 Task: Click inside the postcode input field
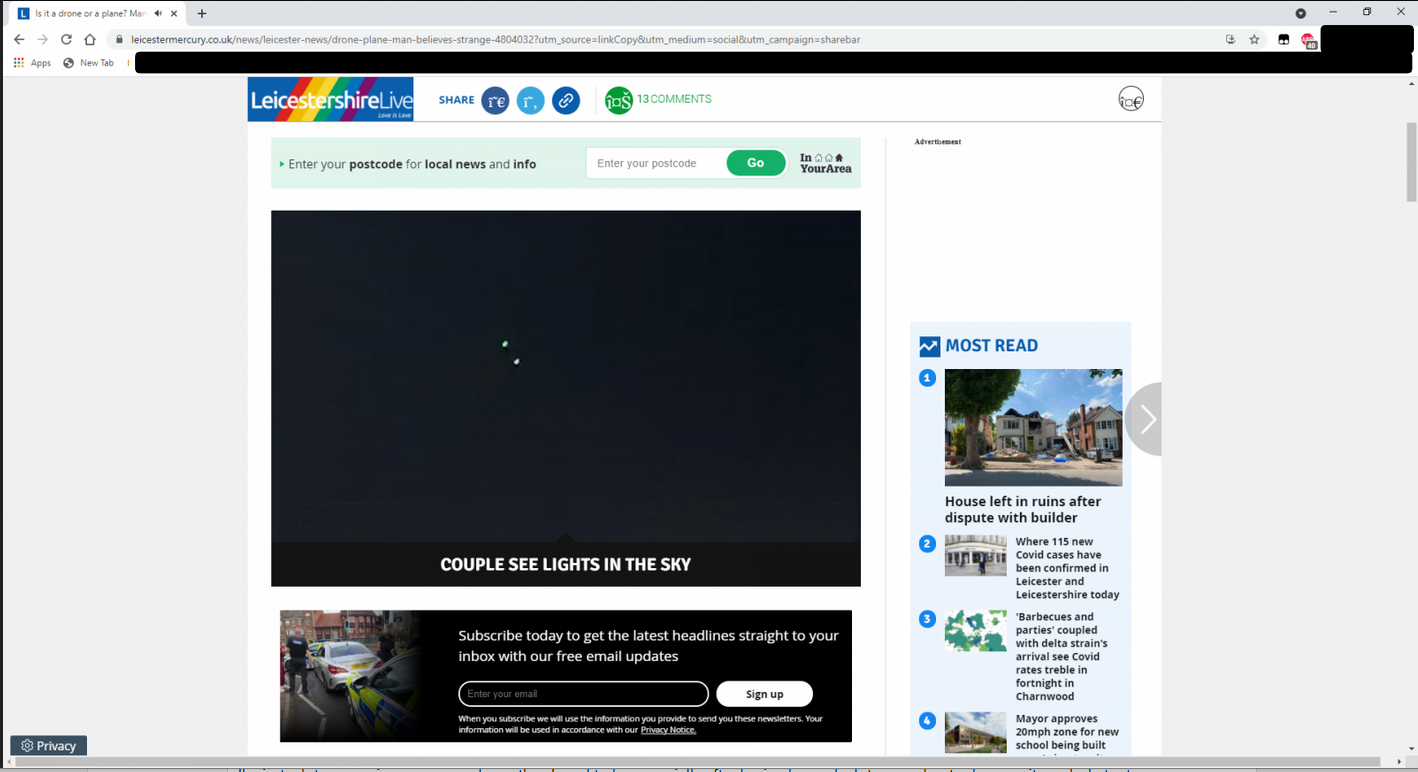click(x=655, y=163)
